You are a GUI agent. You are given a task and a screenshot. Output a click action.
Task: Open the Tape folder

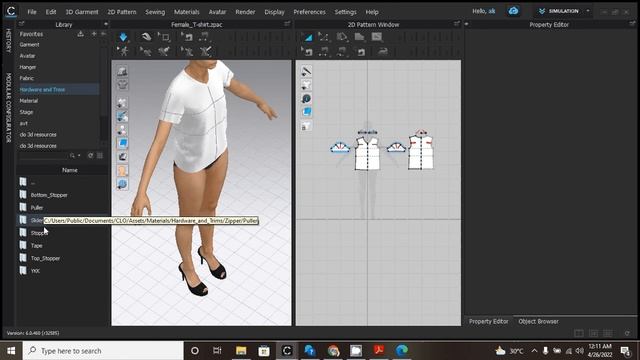click(36, 245)
